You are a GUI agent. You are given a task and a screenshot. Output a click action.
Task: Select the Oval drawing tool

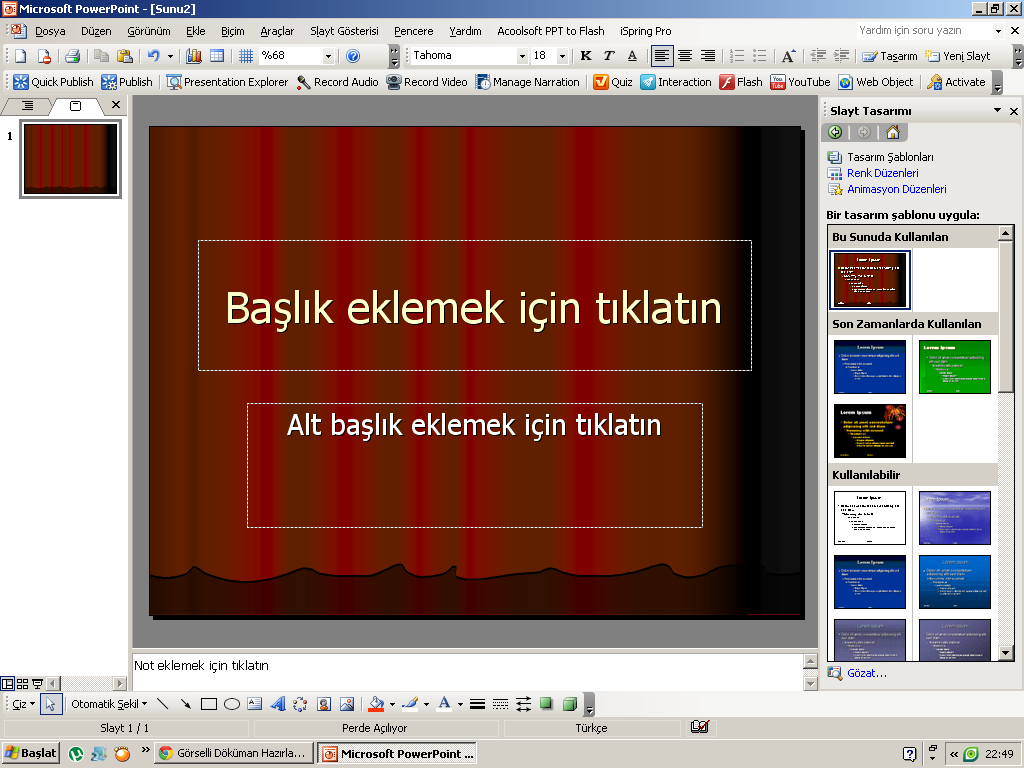(232, 704)
